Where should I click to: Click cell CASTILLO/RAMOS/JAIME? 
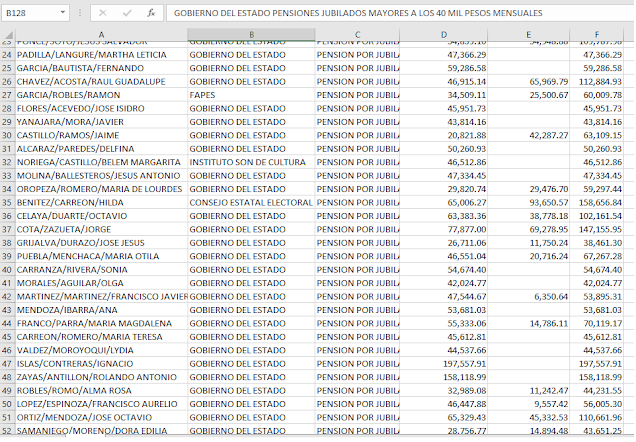(101, 135)
